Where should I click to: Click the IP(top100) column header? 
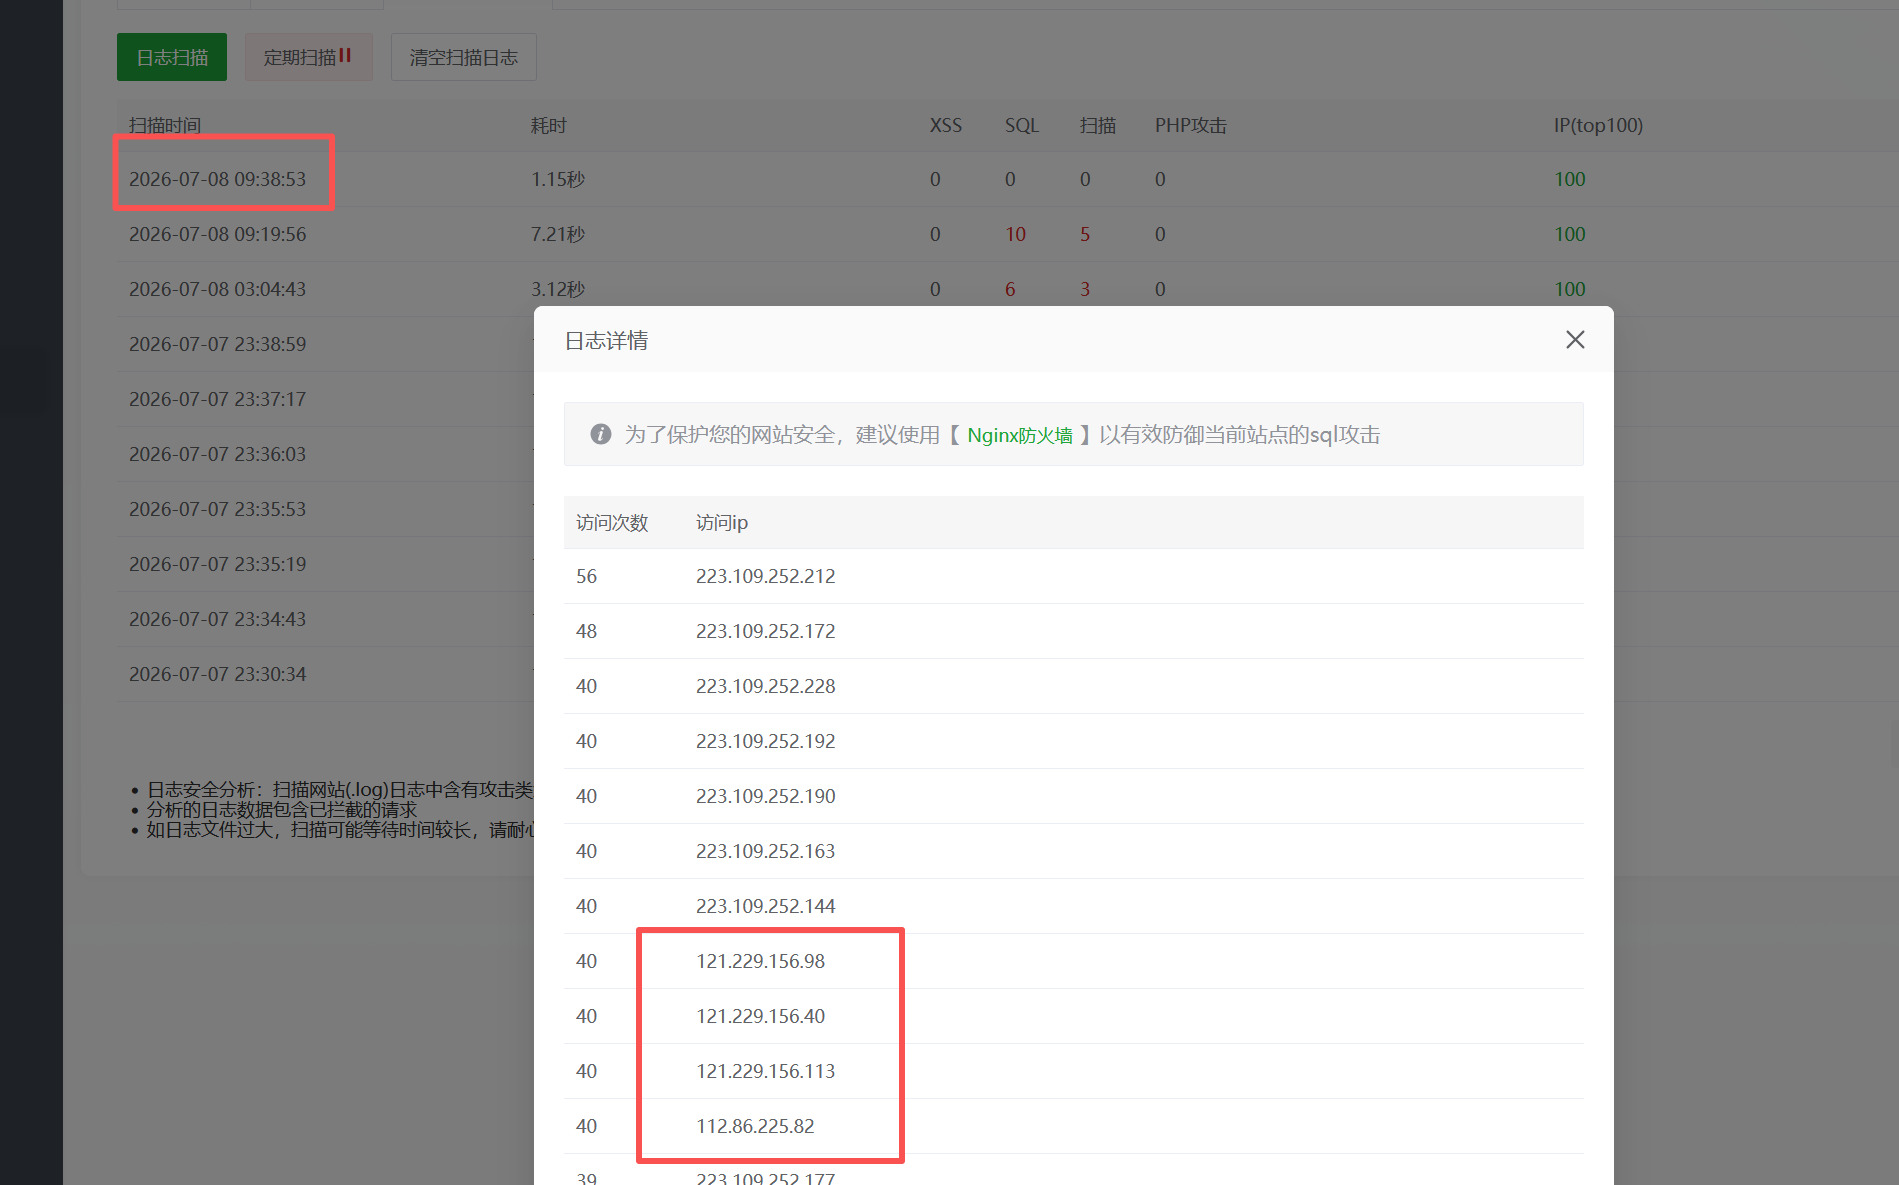pos(1598,125)
